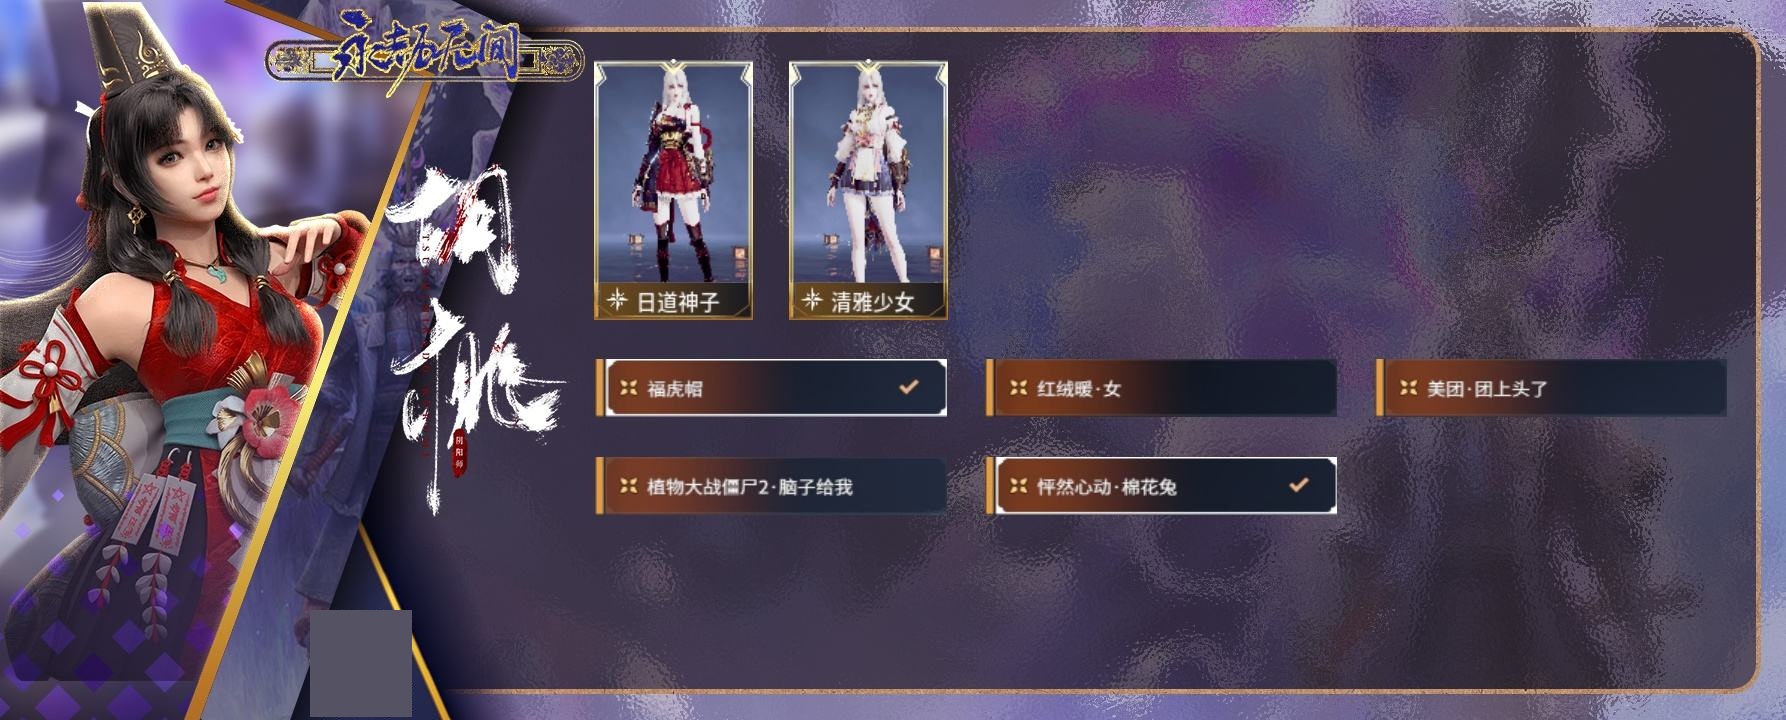
Task: Click the star icon beside 福虎帽
Action: pos(628,388)
